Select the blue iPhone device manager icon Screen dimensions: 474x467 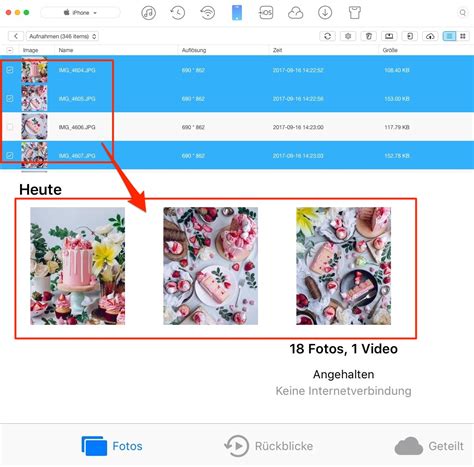237,13
